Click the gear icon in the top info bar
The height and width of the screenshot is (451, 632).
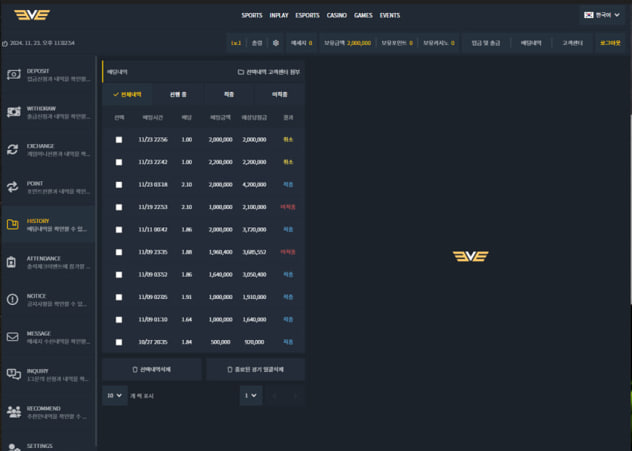tap(276, 43)
